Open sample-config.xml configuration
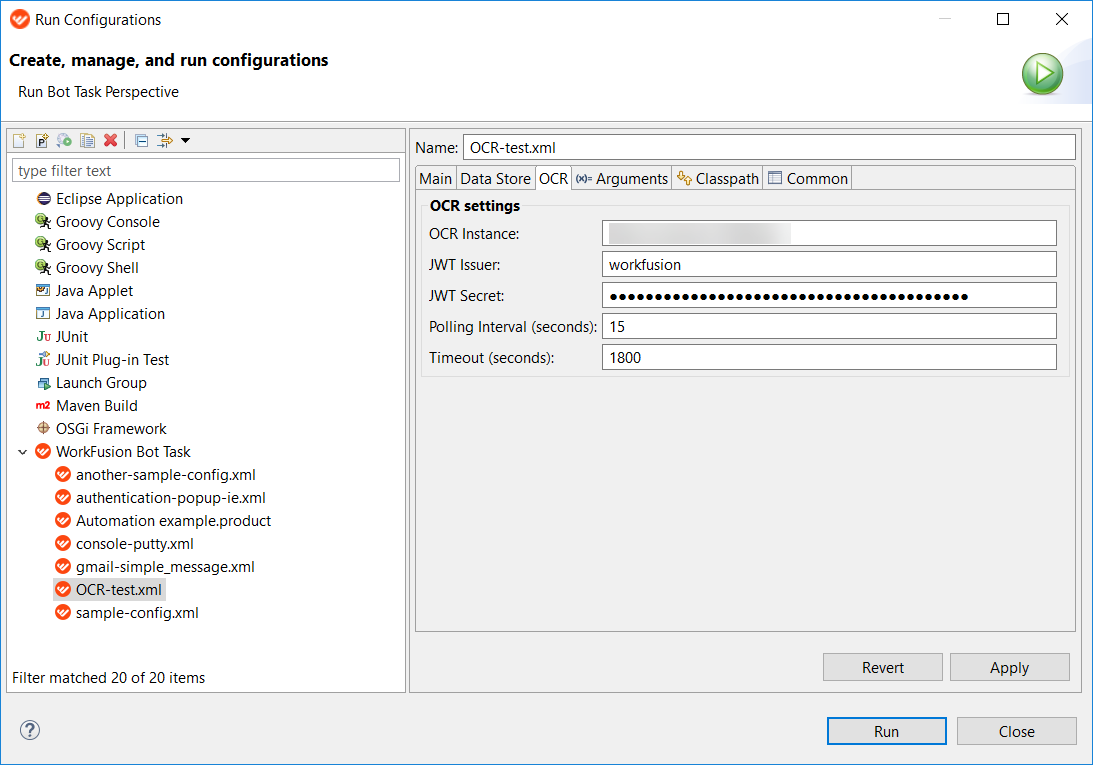This screenshot has height=765, width=1093. point(137,613)
